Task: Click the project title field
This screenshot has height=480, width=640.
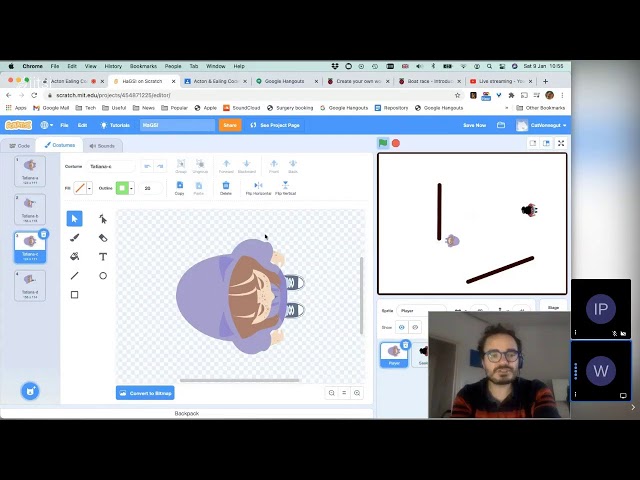Action: click(178, 125)
